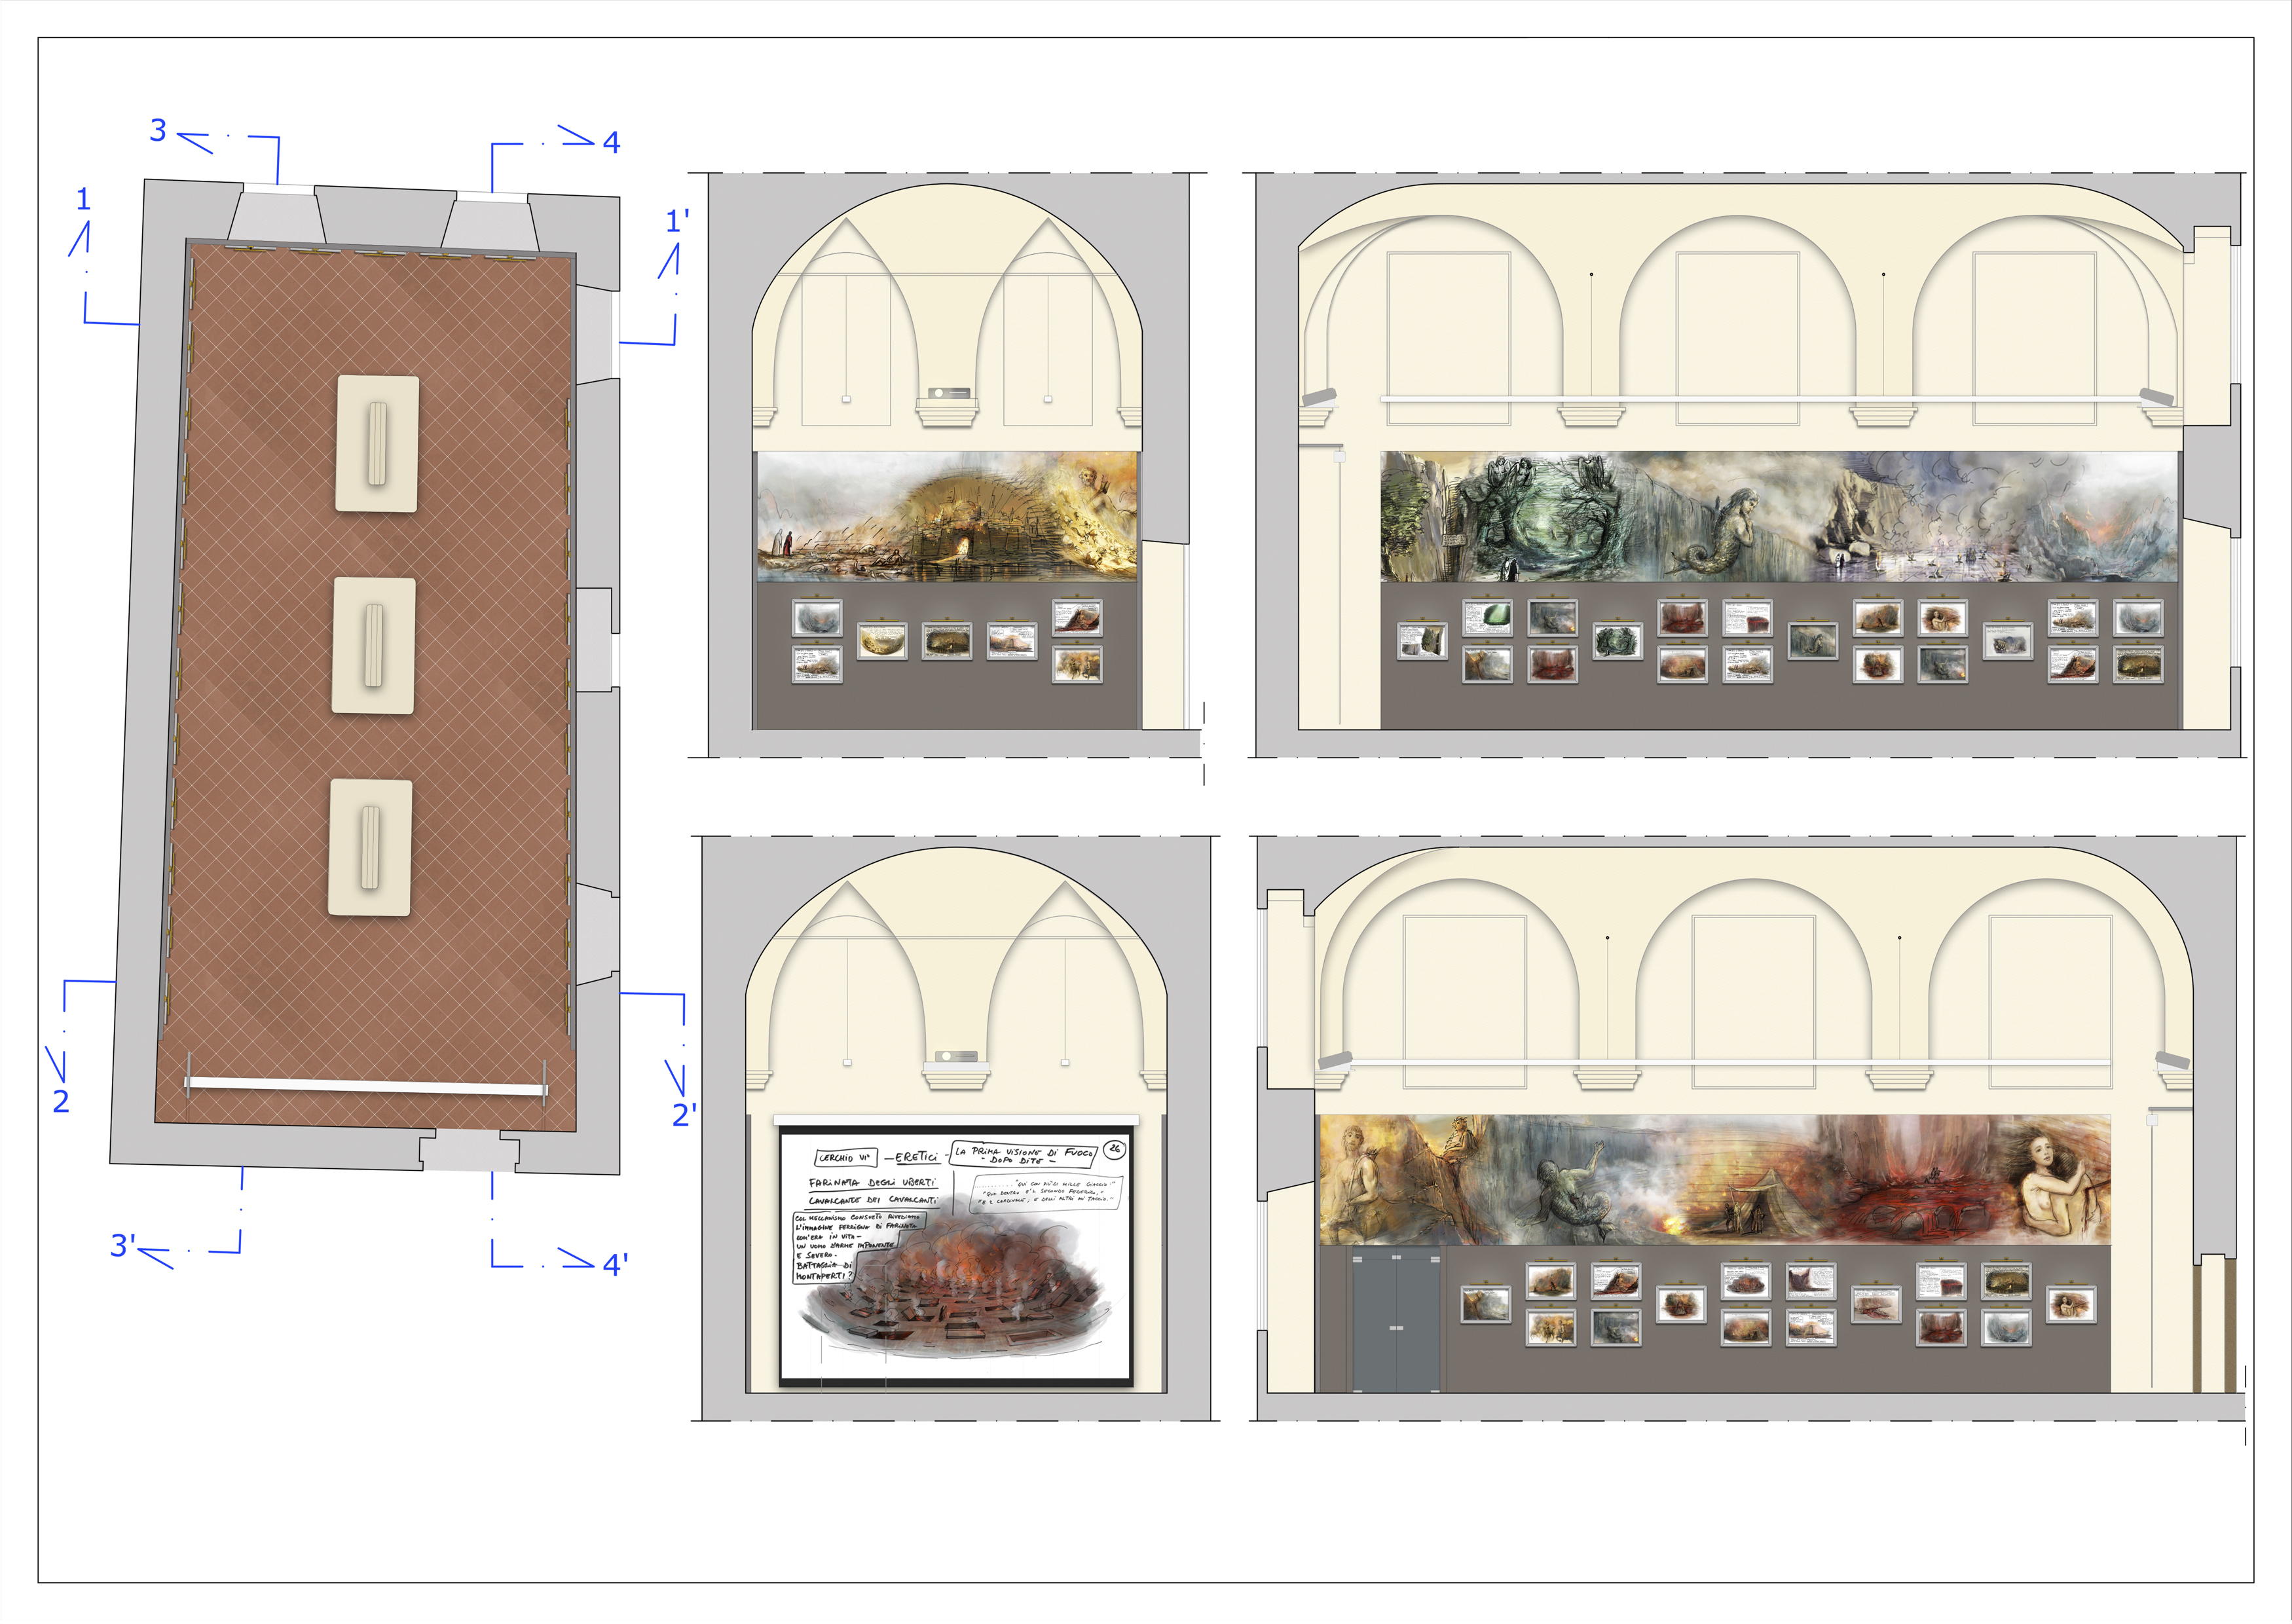The width and height of the screenshot is (2292, 1624).
Task: Click the blue section label "1'"
Action: (x=677, y=221)
